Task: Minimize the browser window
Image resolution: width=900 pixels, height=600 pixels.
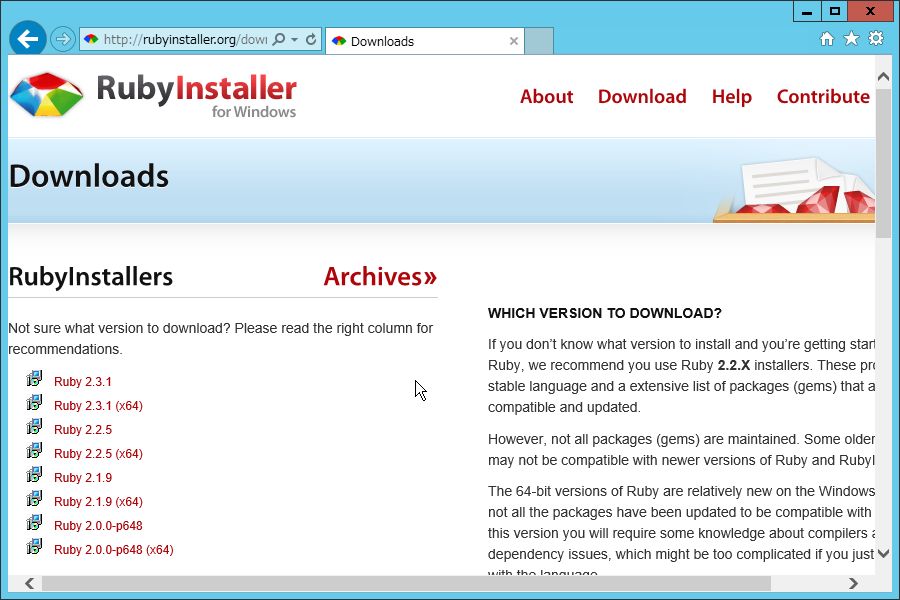Action: (808, 11)
